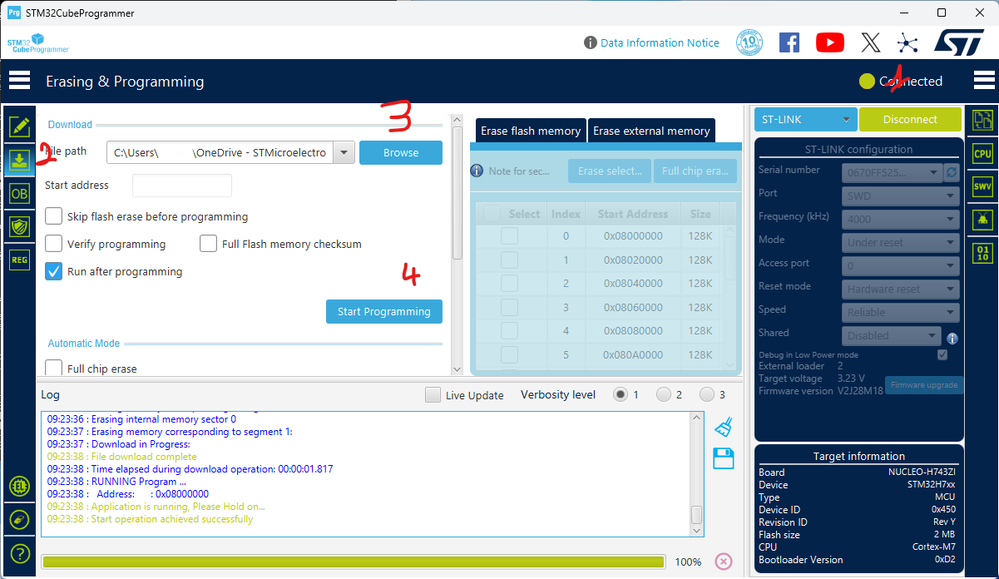Screen dimensions: 999x579
Task: Click Erase selected sectors button
Action: click(610, 171)
